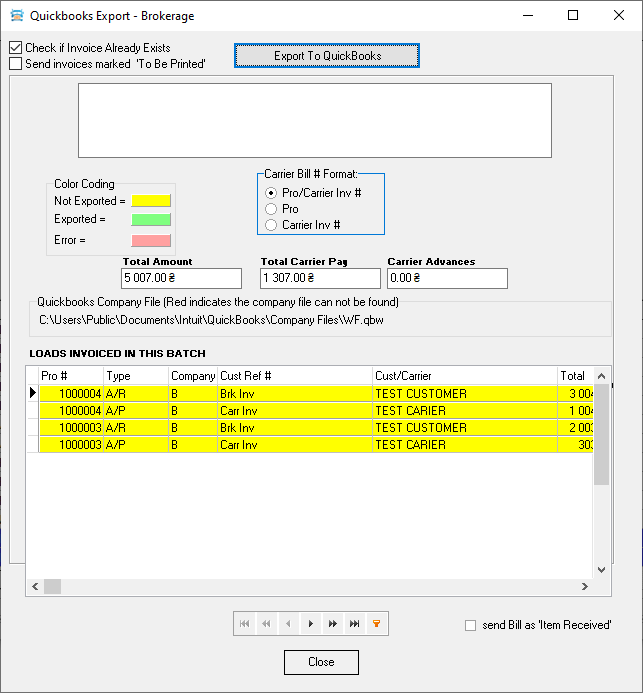Enable 'Send invoices marked To Be Printed'
Viewport: 643px width, 693px height.
[15, 64]
